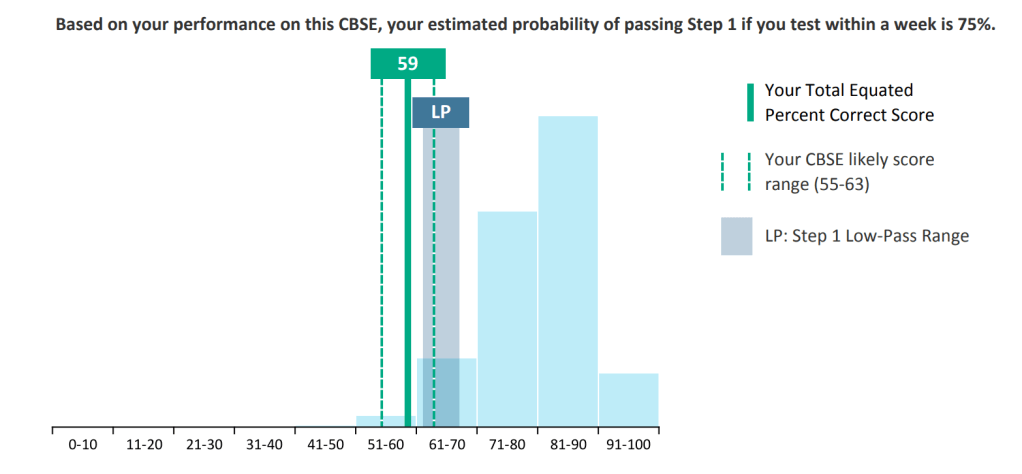Click the 81-90 axis label
This screenshot has height=474, width=1022.
pos(568,445)
